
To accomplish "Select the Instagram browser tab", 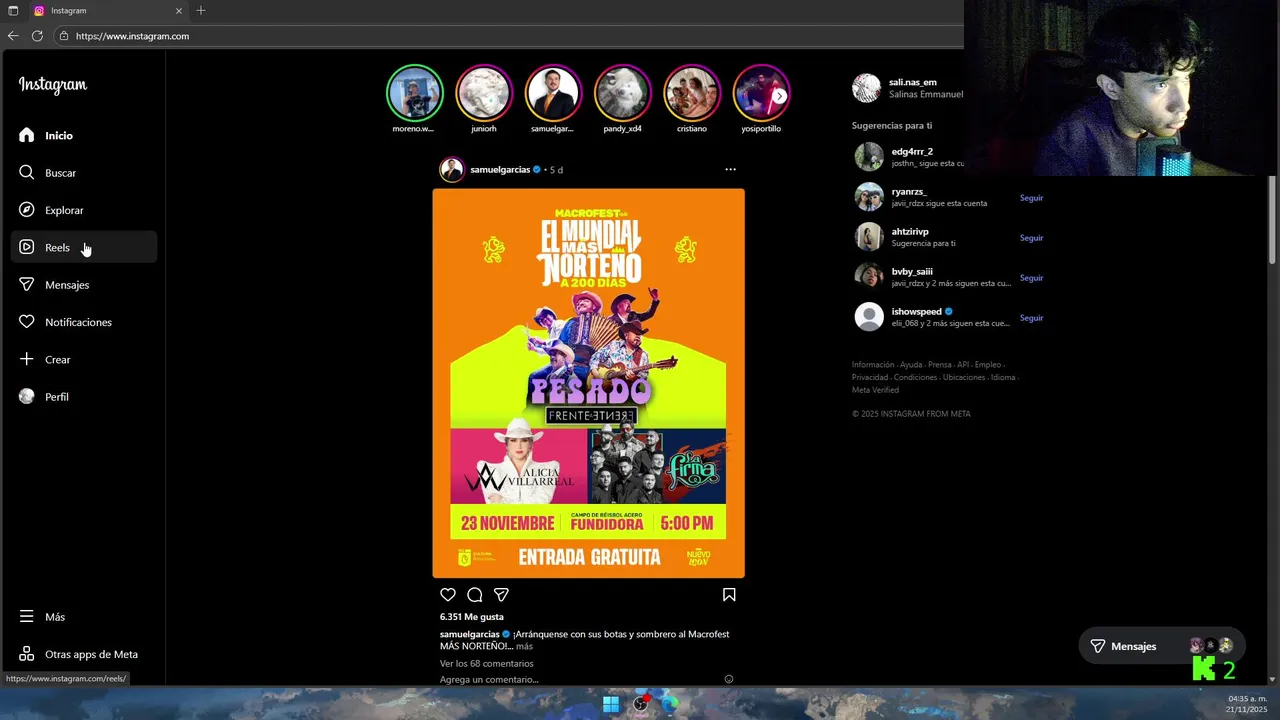I will [x=107, y=10].
